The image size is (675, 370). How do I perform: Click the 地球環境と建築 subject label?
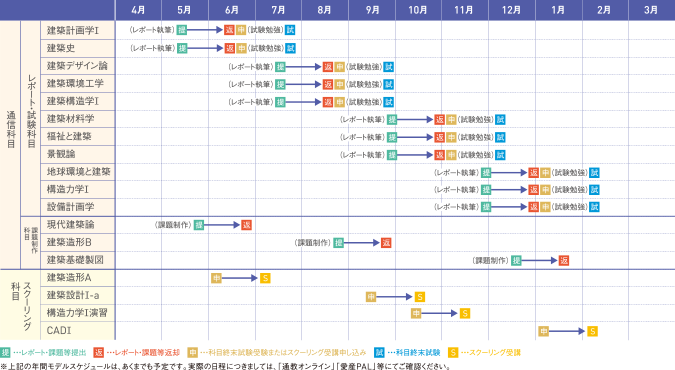click(78, 172)
